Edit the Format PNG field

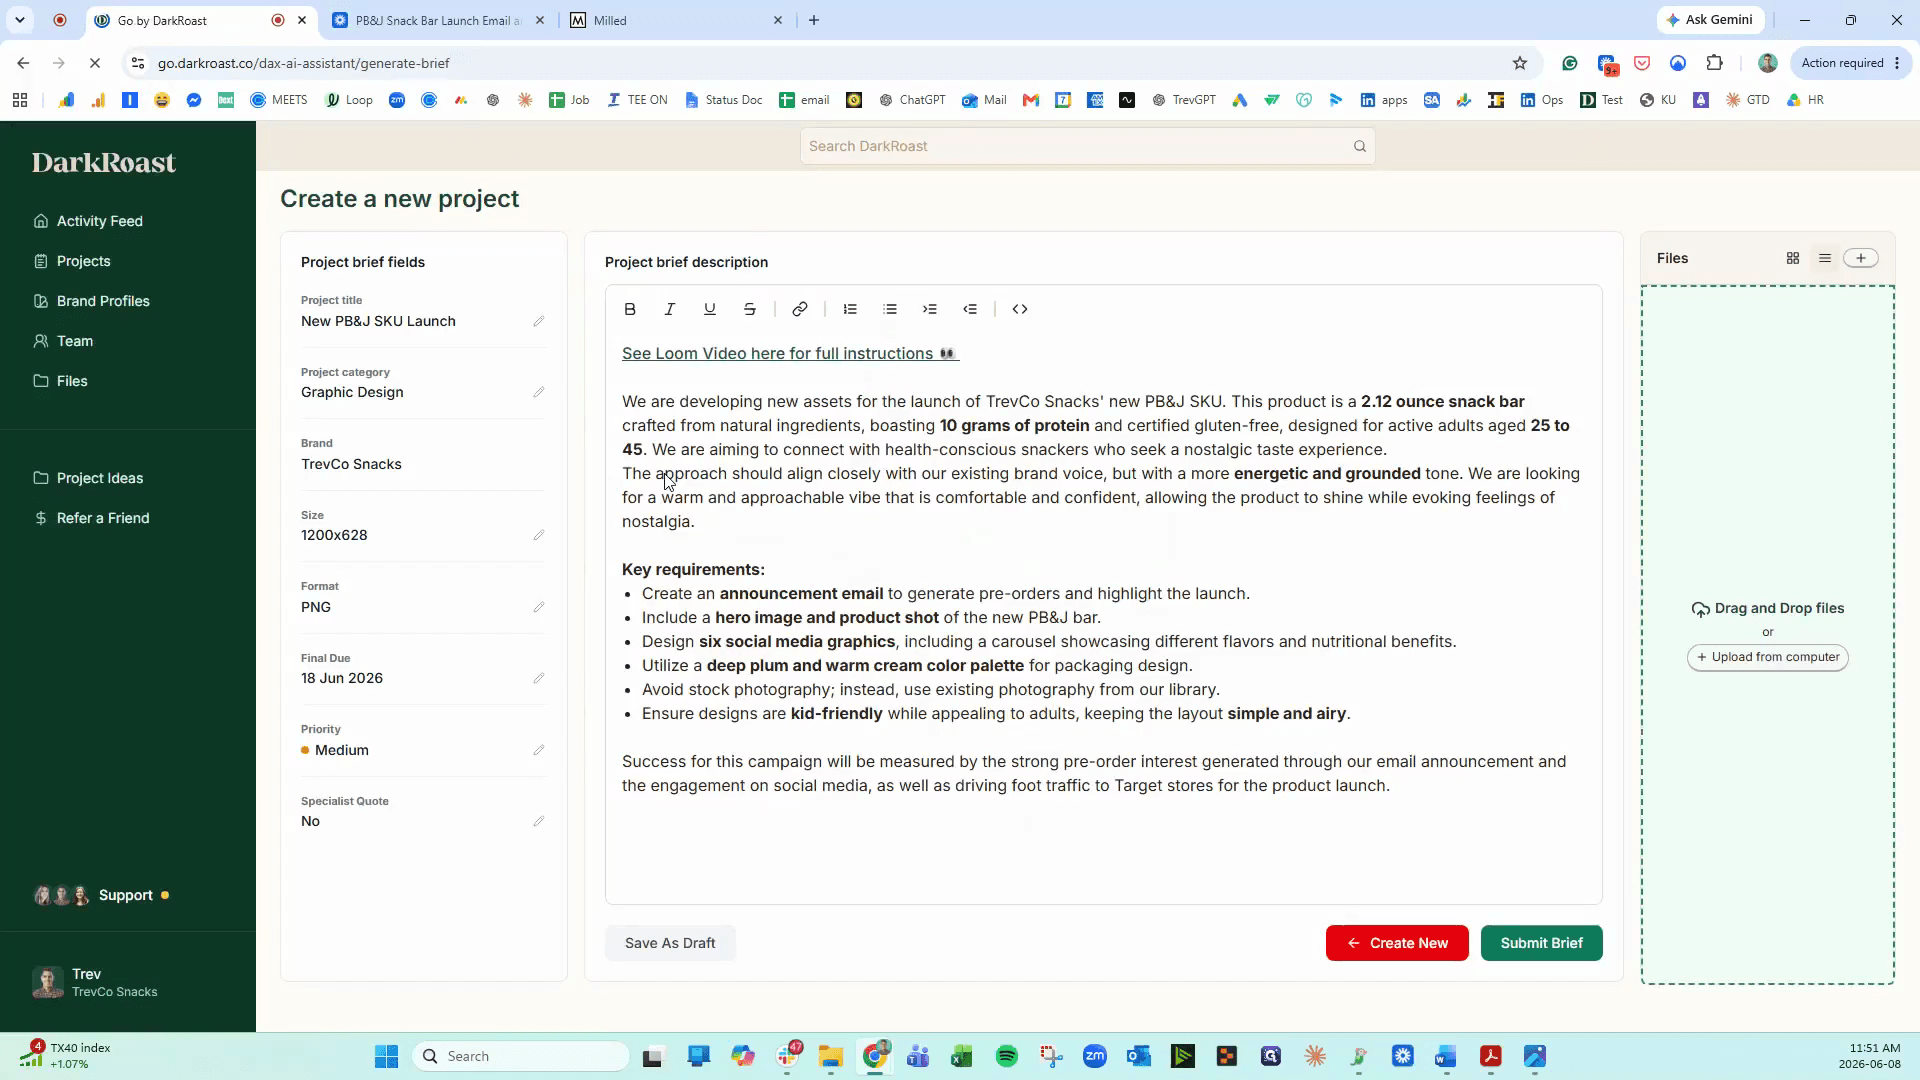tap(539, 607)
